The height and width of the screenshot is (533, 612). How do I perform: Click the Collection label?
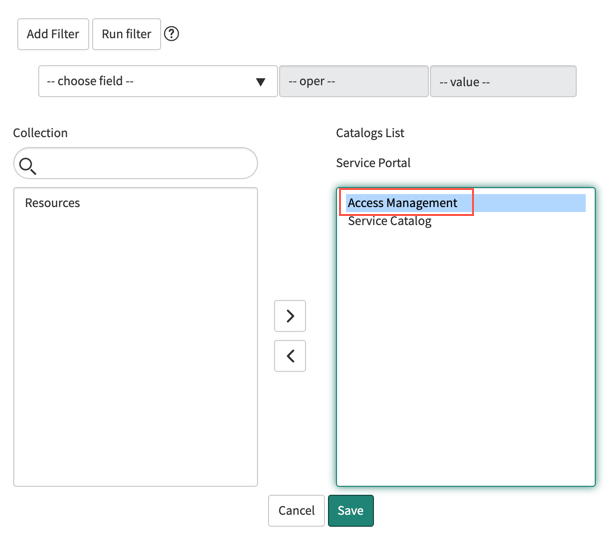40,133
